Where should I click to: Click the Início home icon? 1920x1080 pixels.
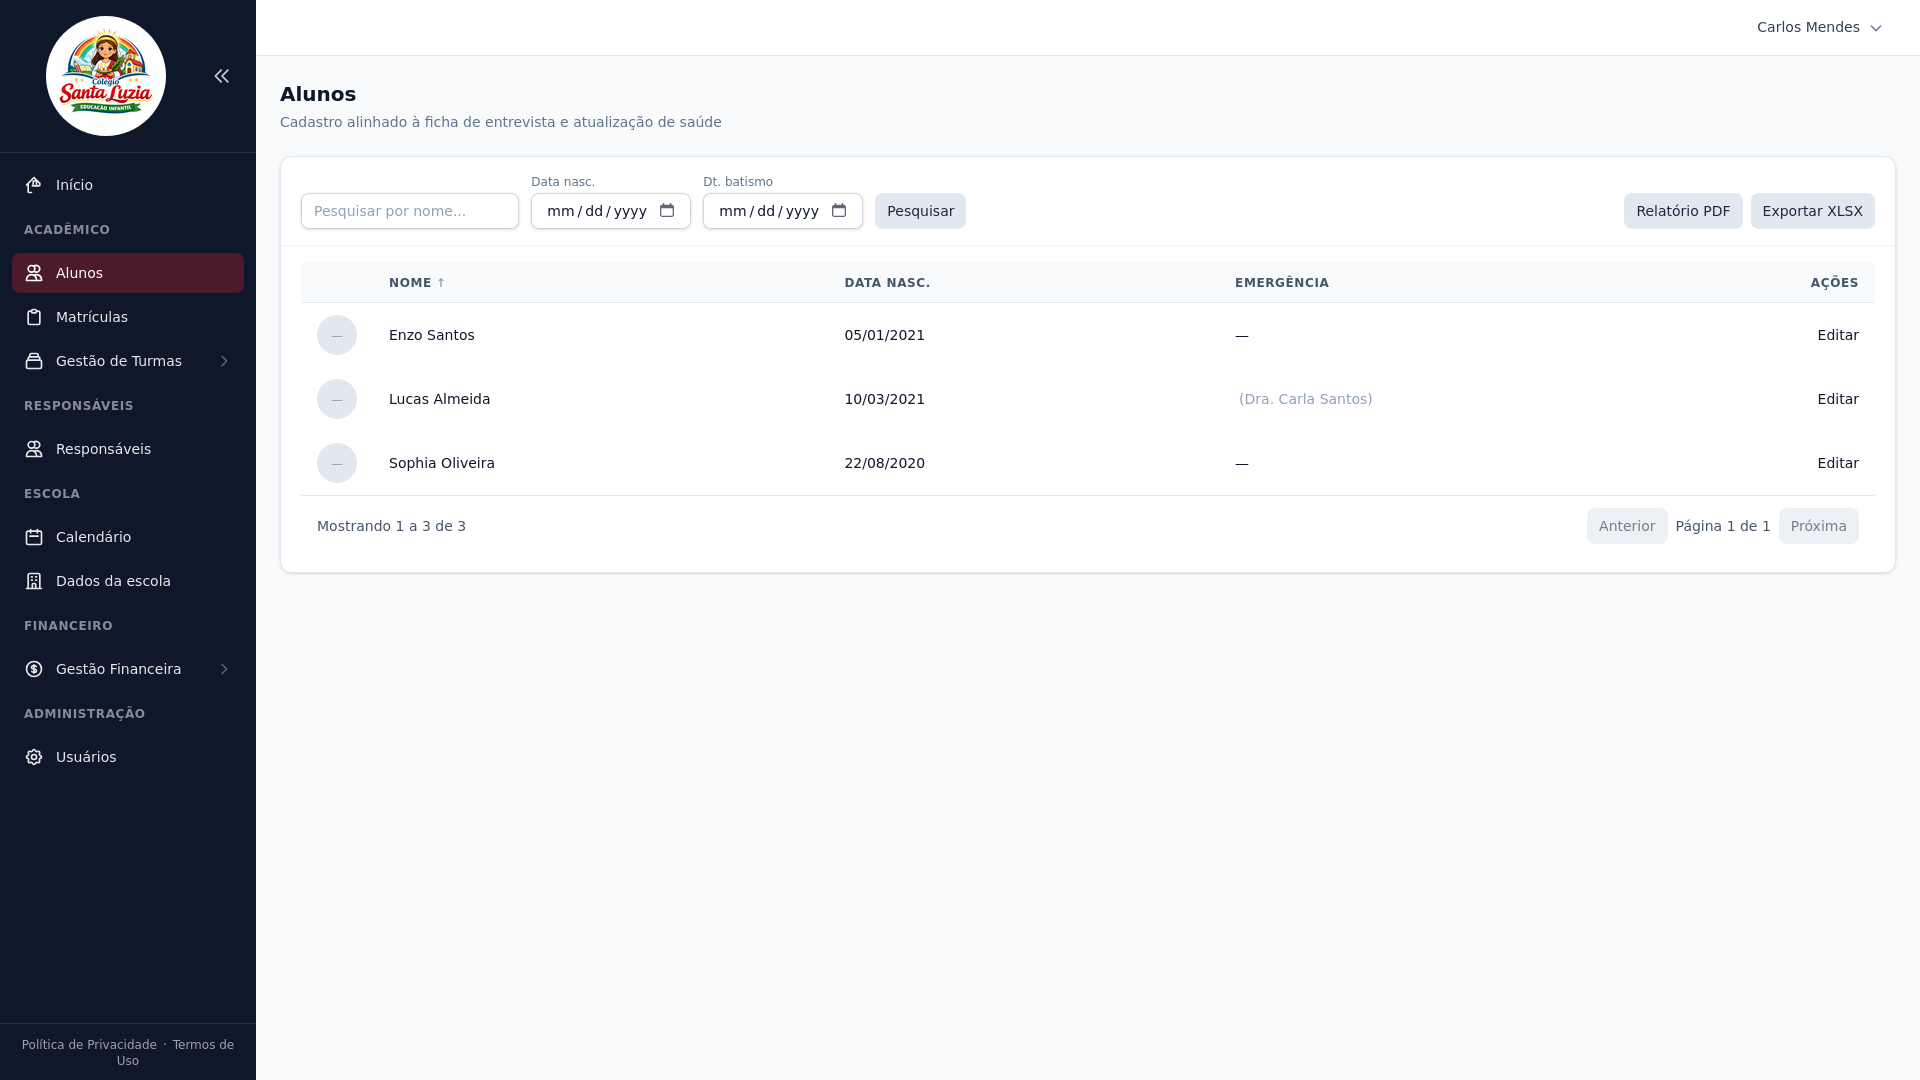34,185
